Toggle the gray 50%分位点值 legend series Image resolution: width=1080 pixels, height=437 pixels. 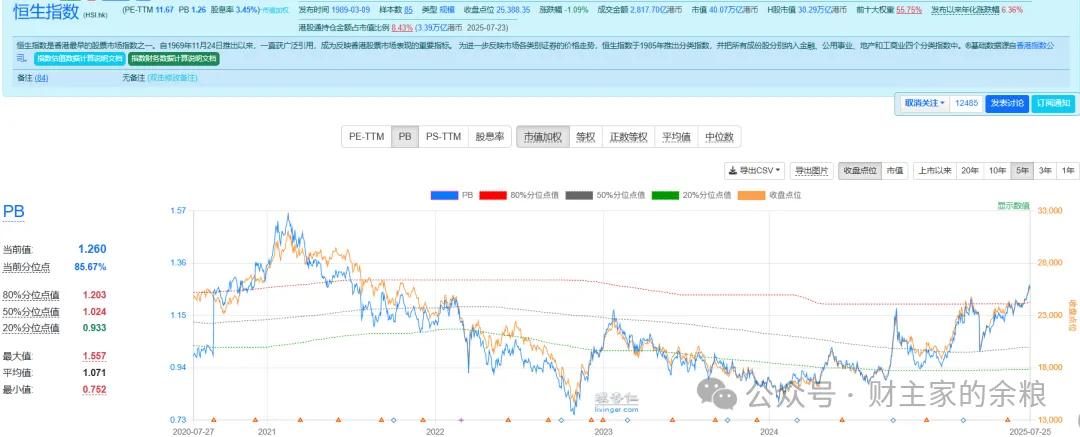(605, 195)
